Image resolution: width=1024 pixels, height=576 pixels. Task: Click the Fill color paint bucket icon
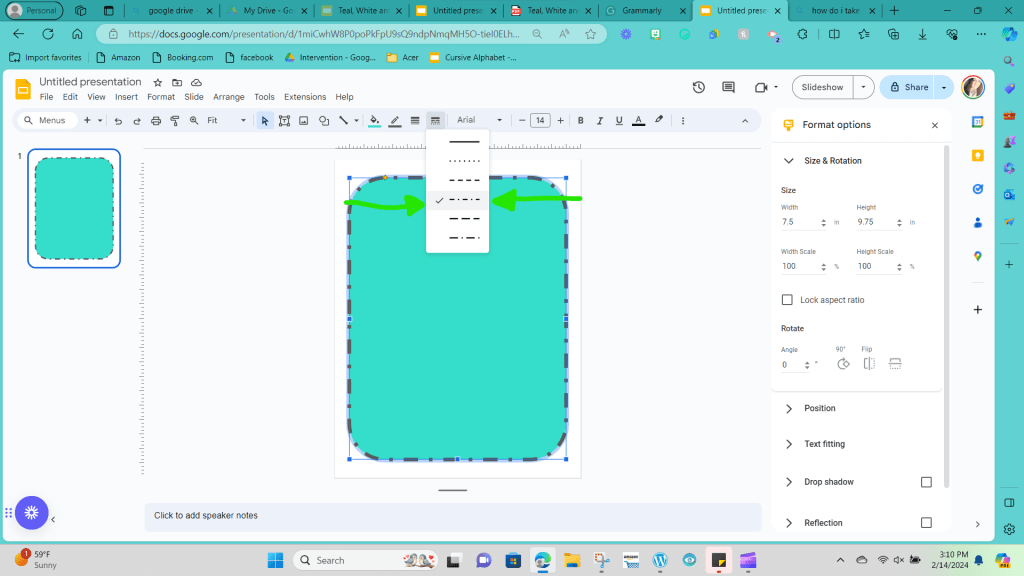point(374,121)
